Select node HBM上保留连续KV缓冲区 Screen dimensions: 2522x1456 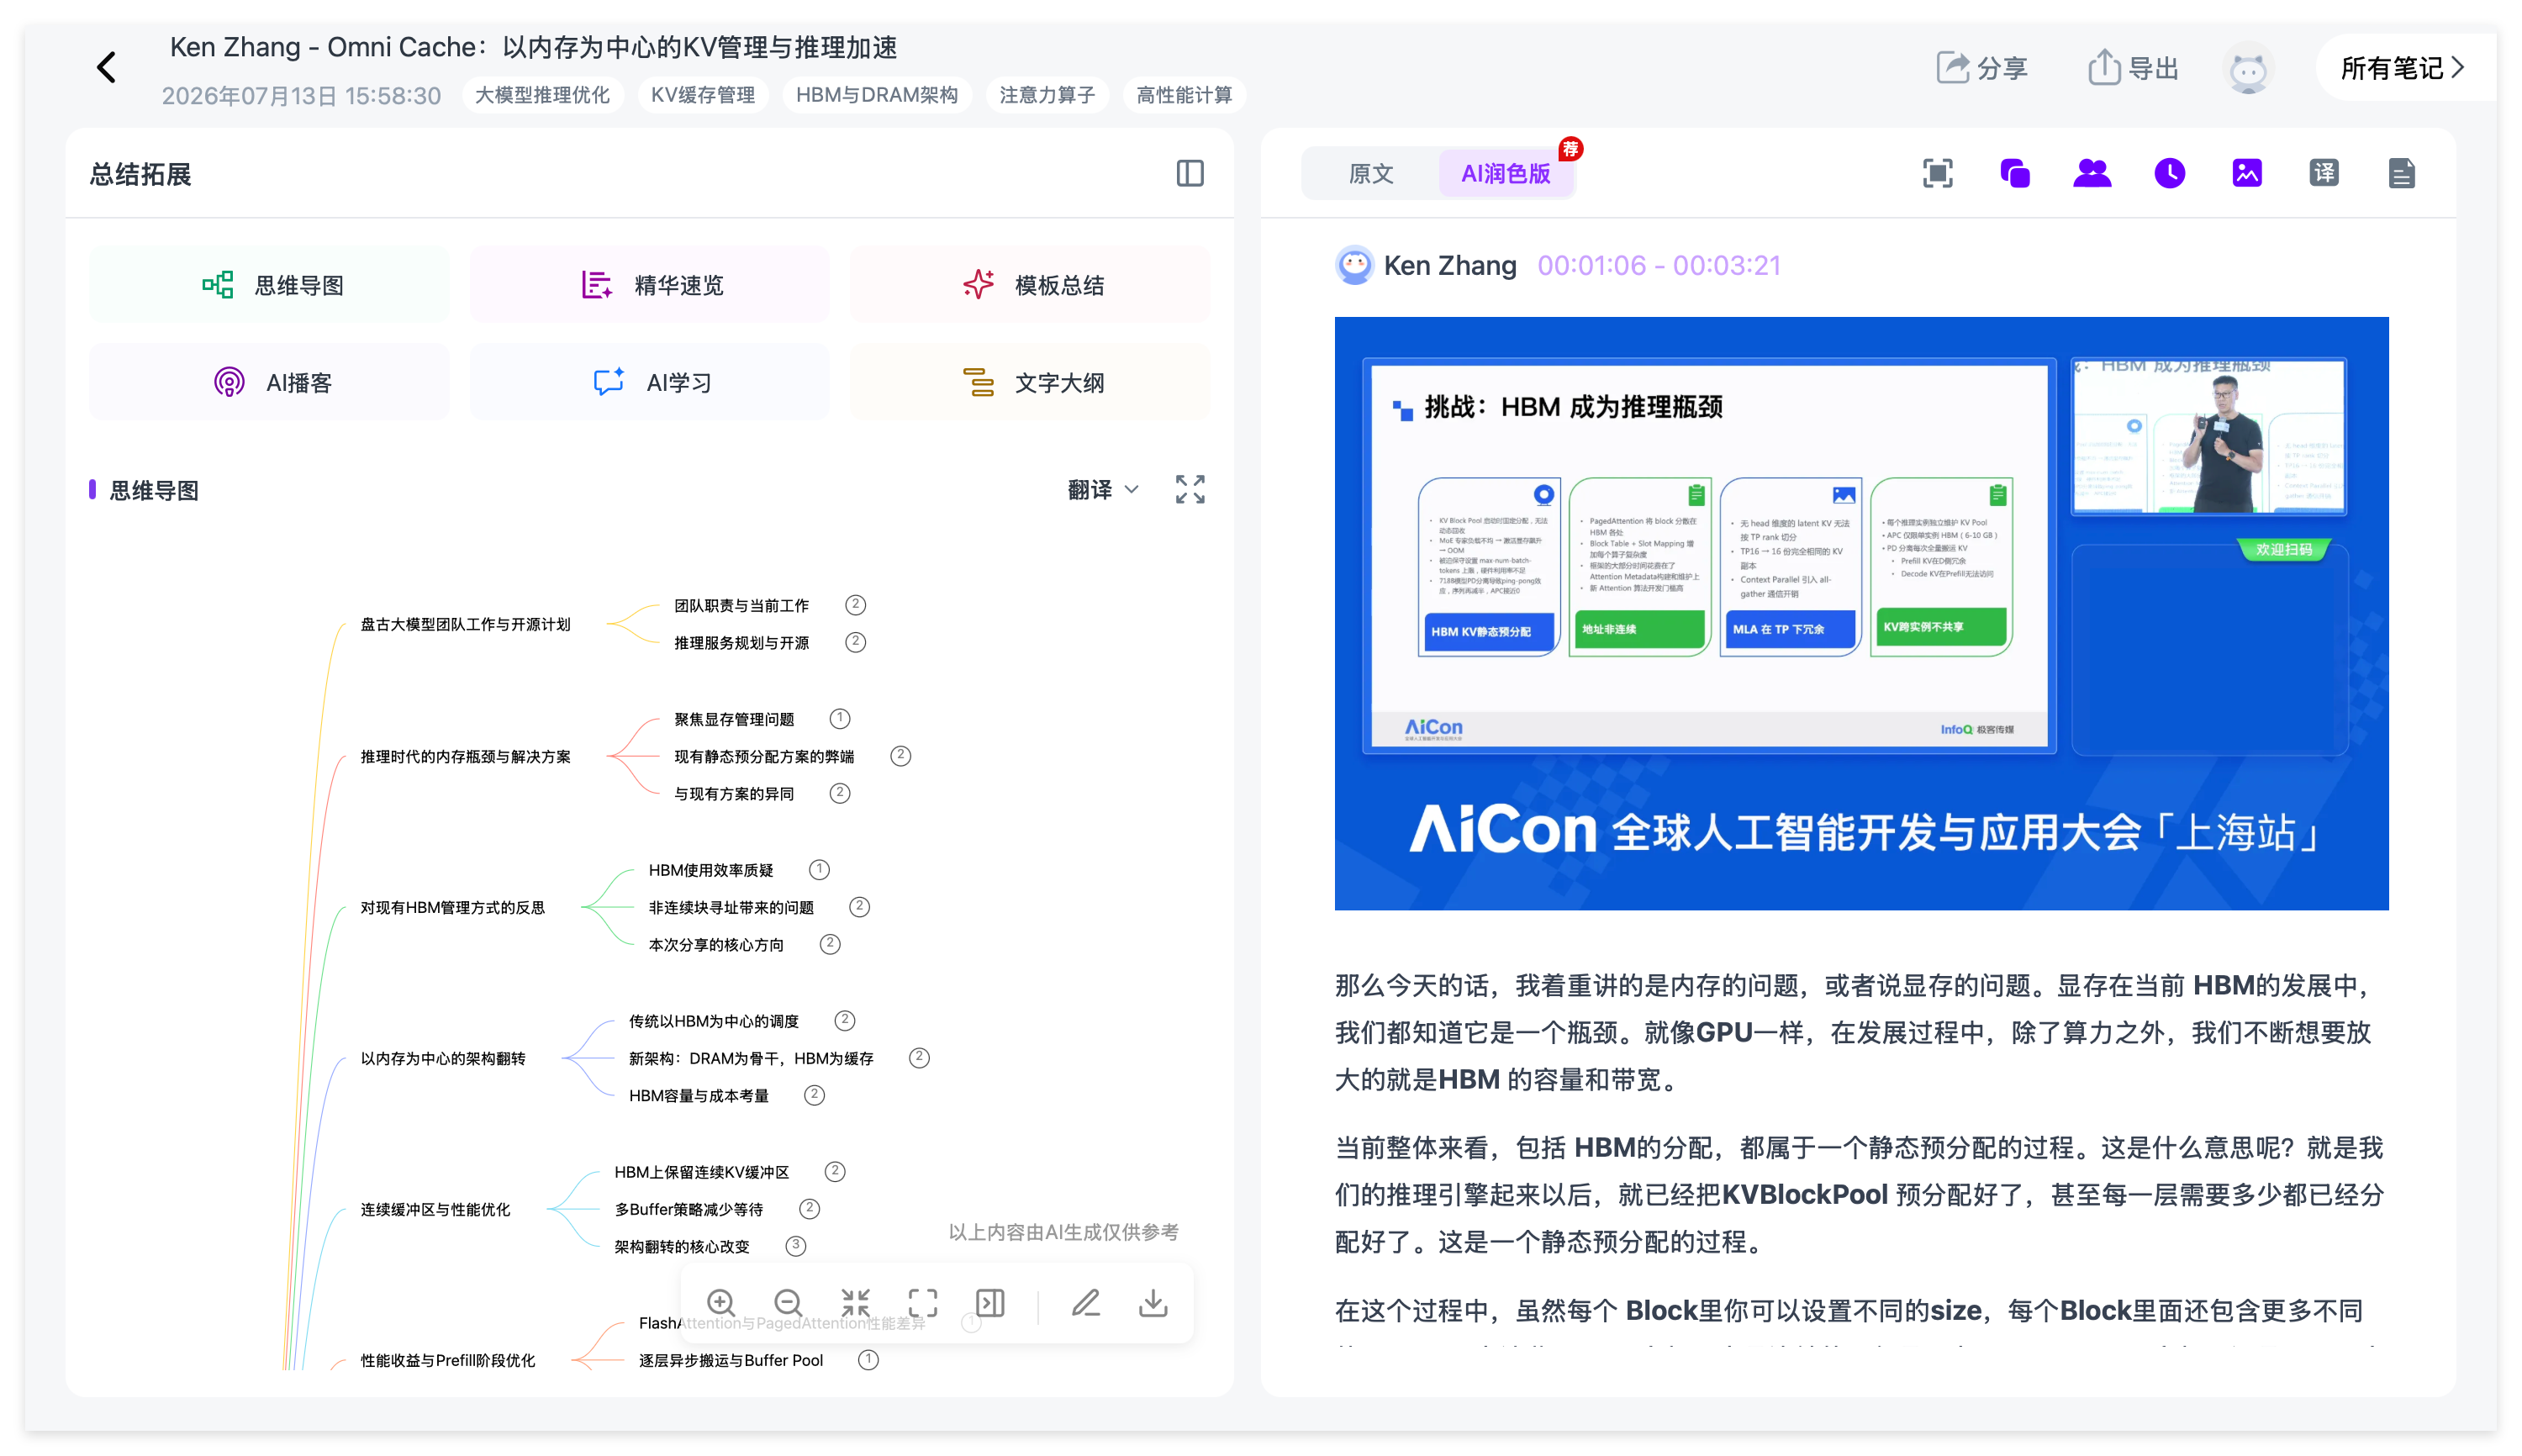701,1172
